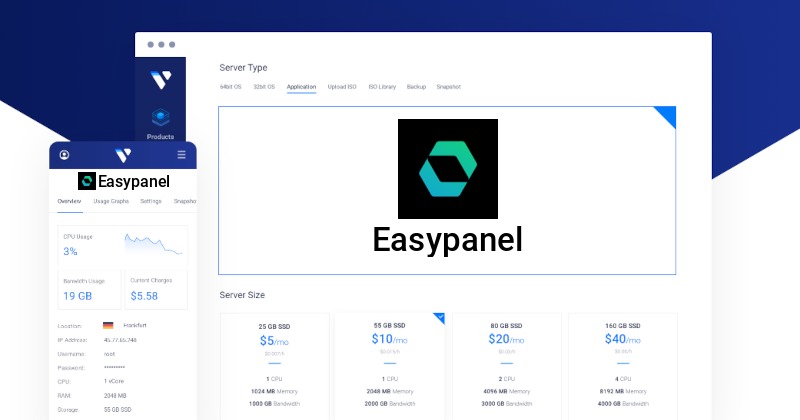The height and width of the screenshot is (420, 800).
Task: Open the Settings tab in mobile panel
Action: point(151,201)
